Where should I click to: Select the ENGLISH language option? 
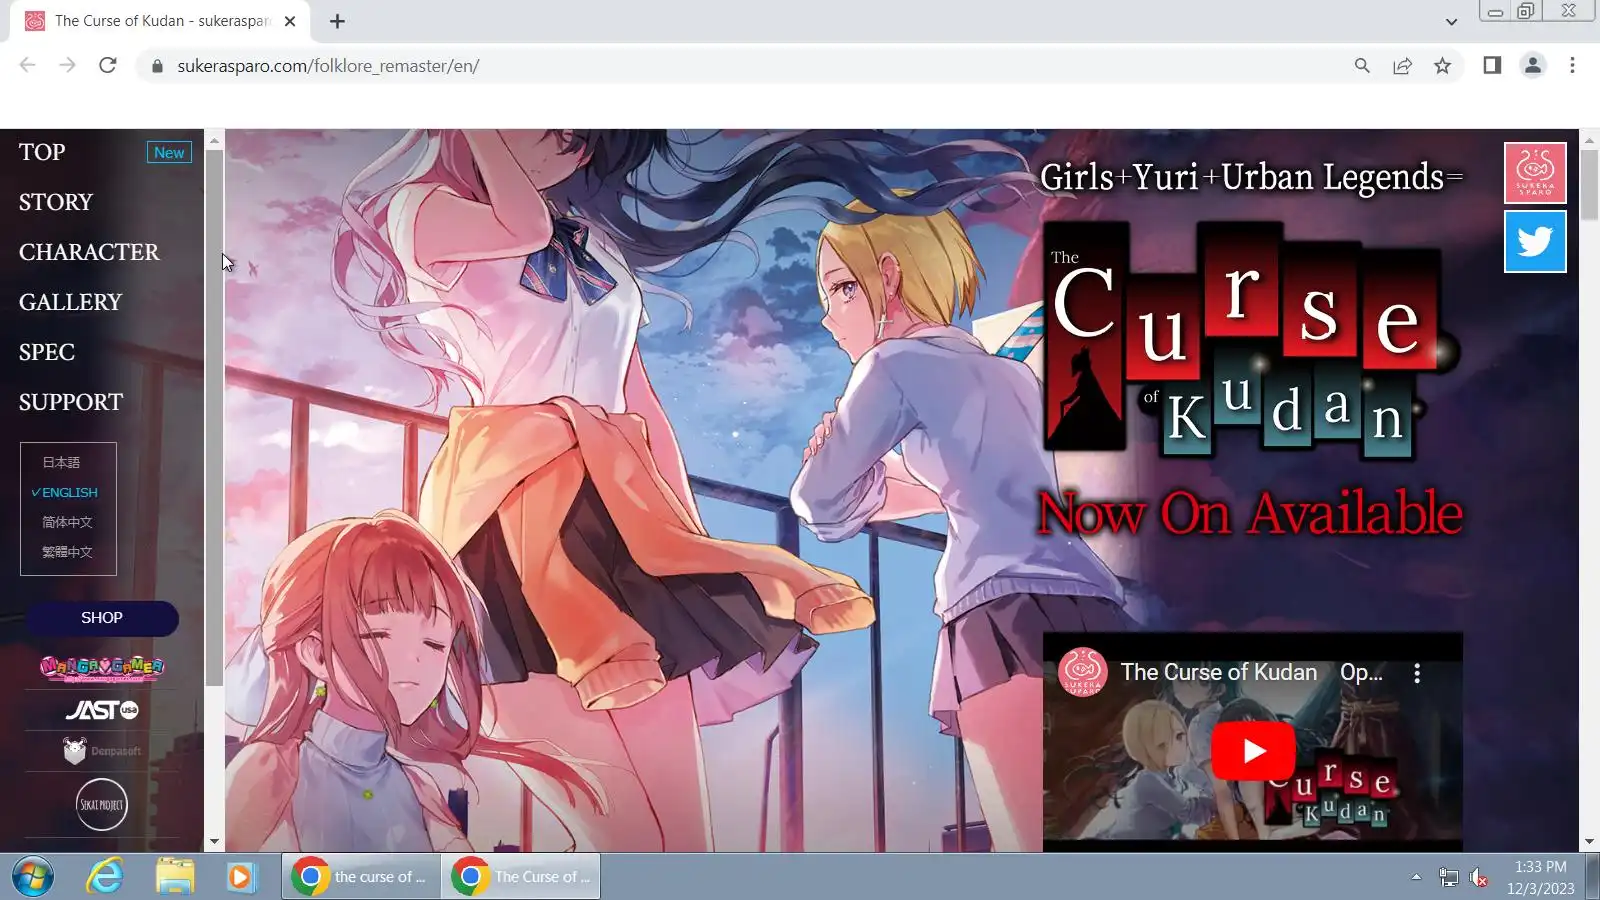pos(65,492)
